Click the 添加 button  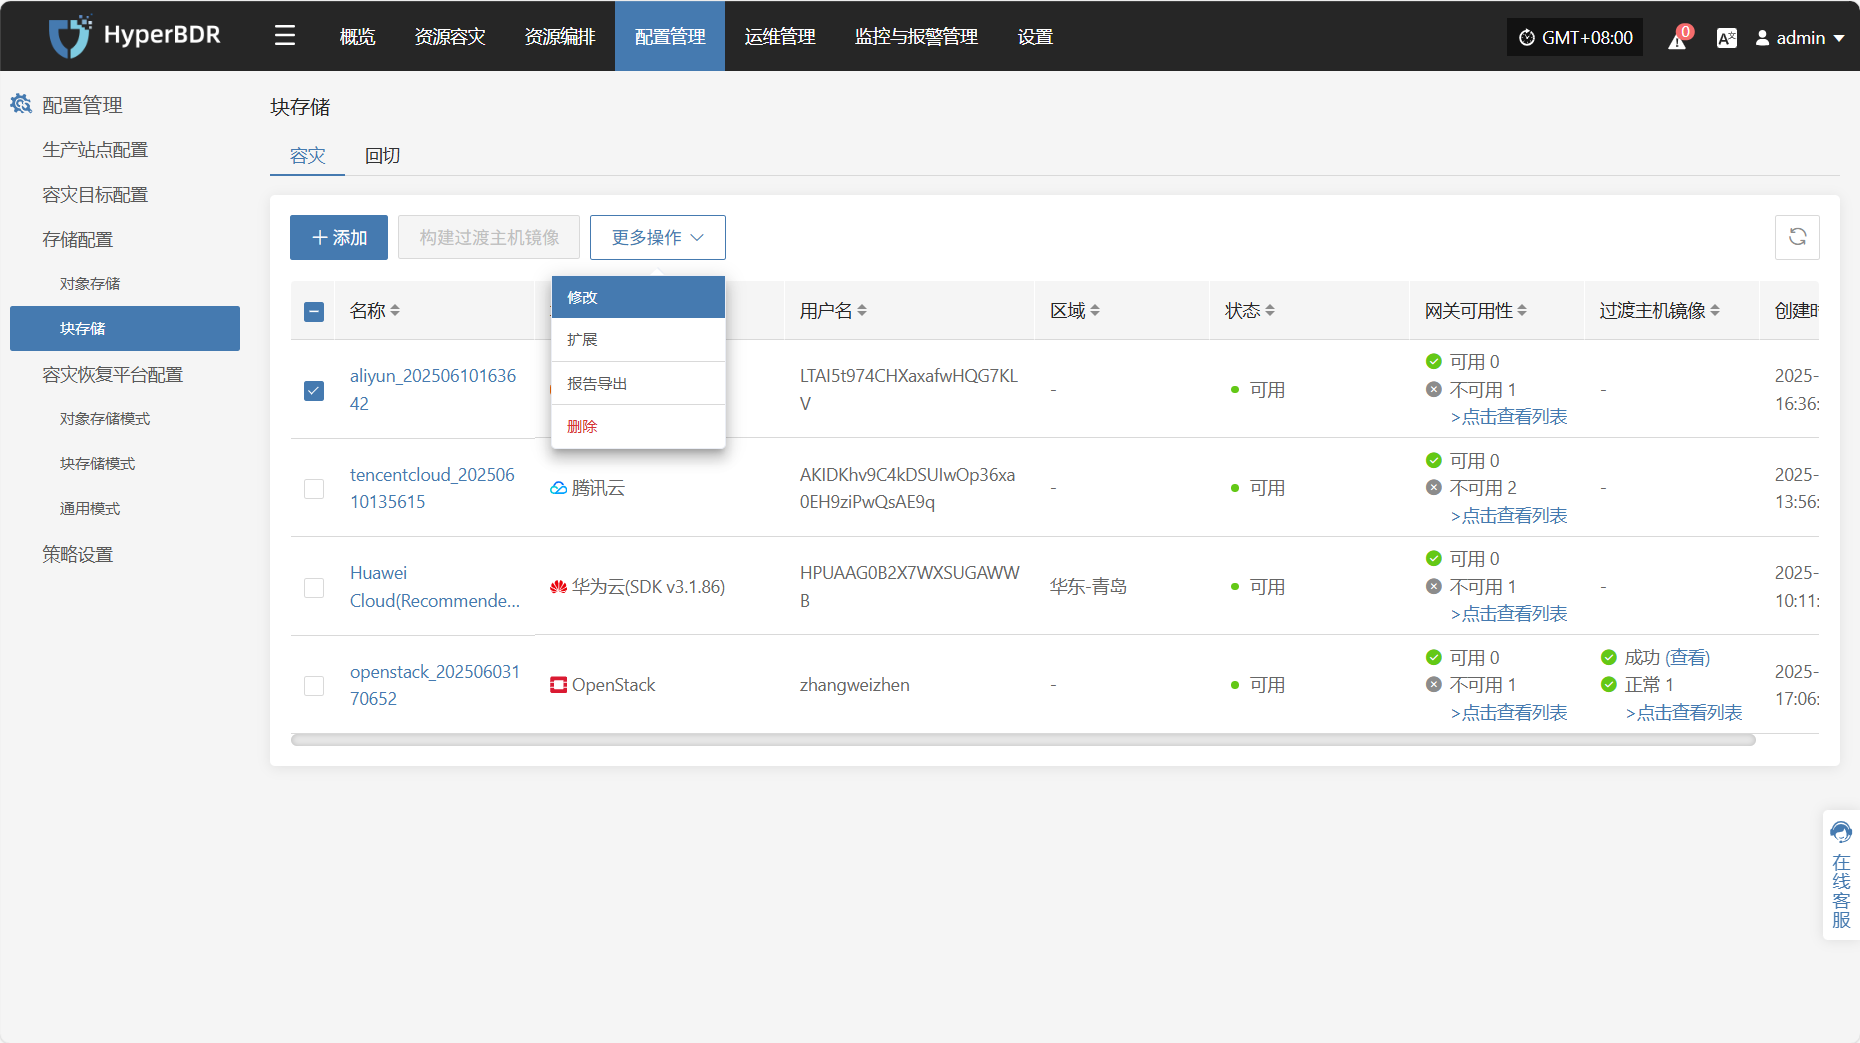point(339,237)
